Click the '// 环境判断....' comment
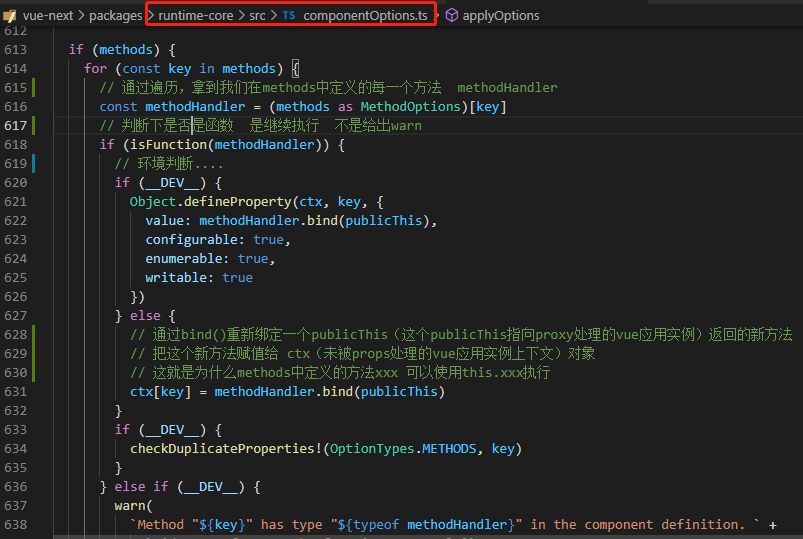The height and width of the screenshot is (539, 803). (169, 163)
